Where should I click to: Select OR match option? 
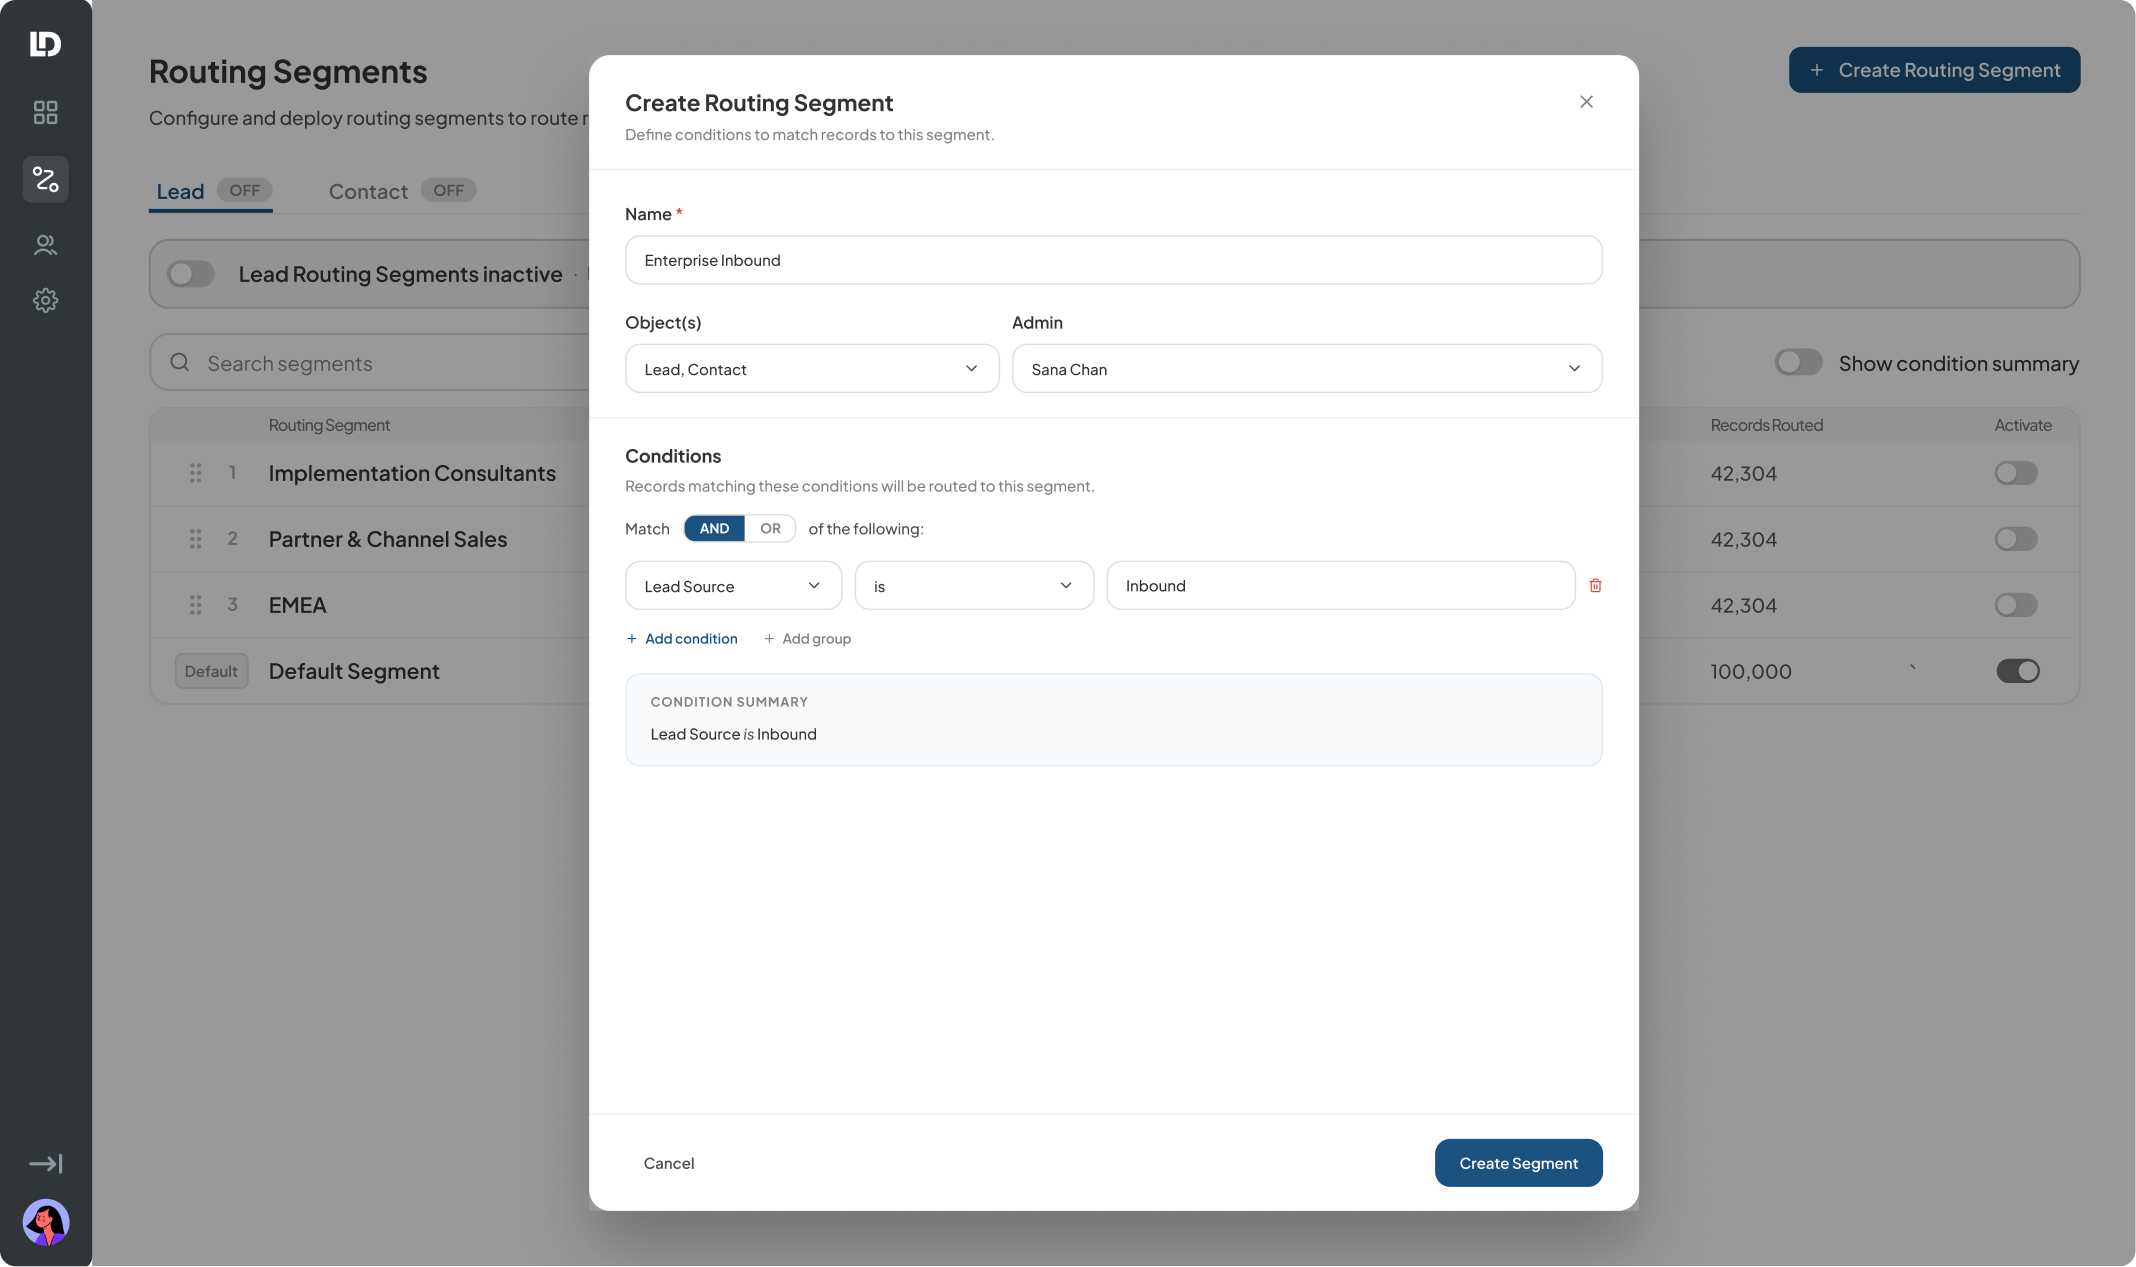pyautogui.click(x=770, y=528)
